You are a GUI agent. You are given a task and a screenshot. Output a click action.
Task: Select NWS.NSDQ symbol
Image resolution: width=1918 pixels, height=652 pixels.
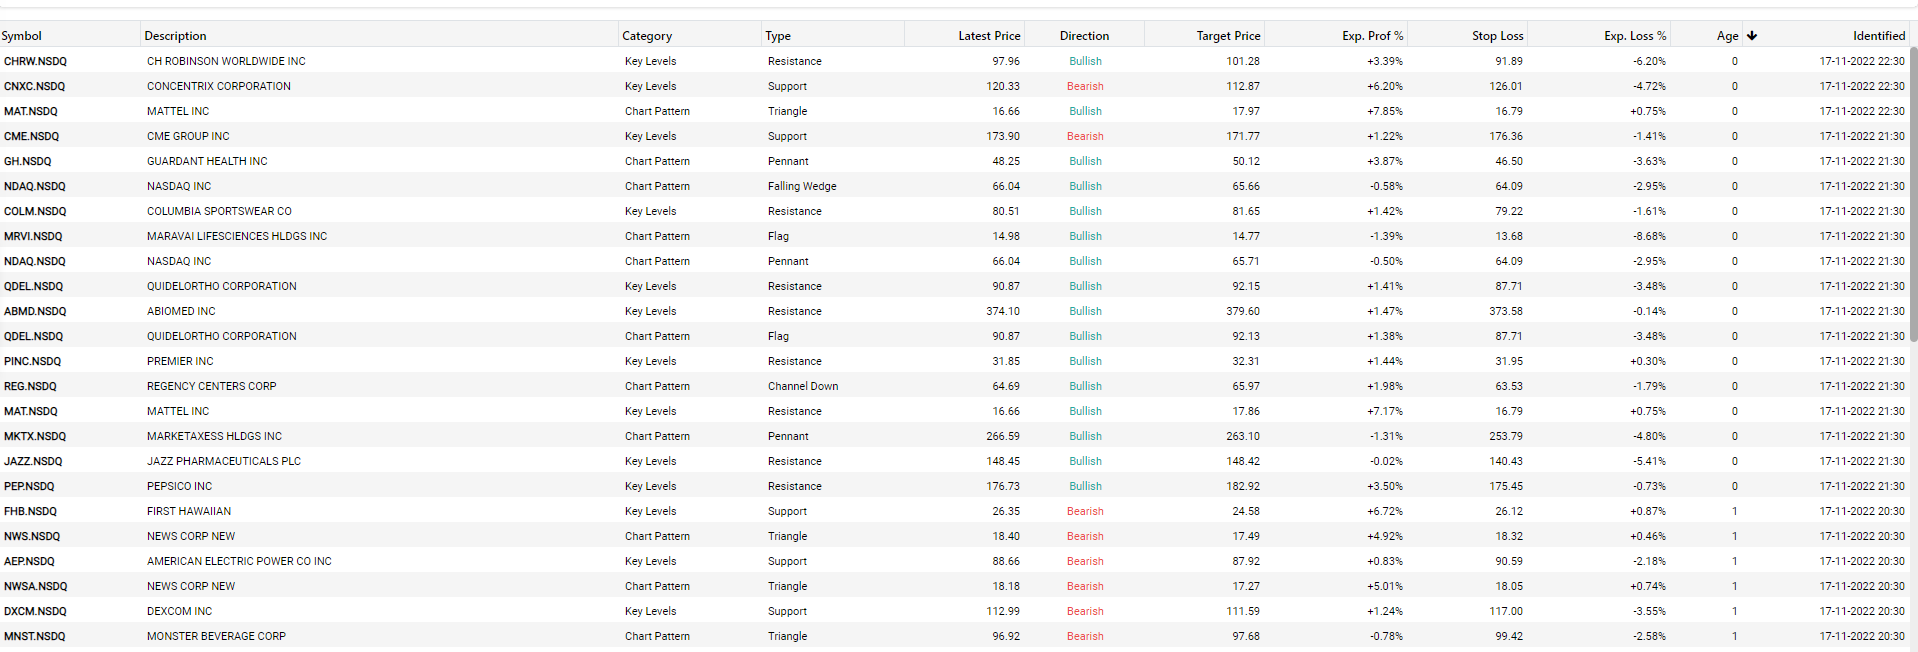point(32,536)
